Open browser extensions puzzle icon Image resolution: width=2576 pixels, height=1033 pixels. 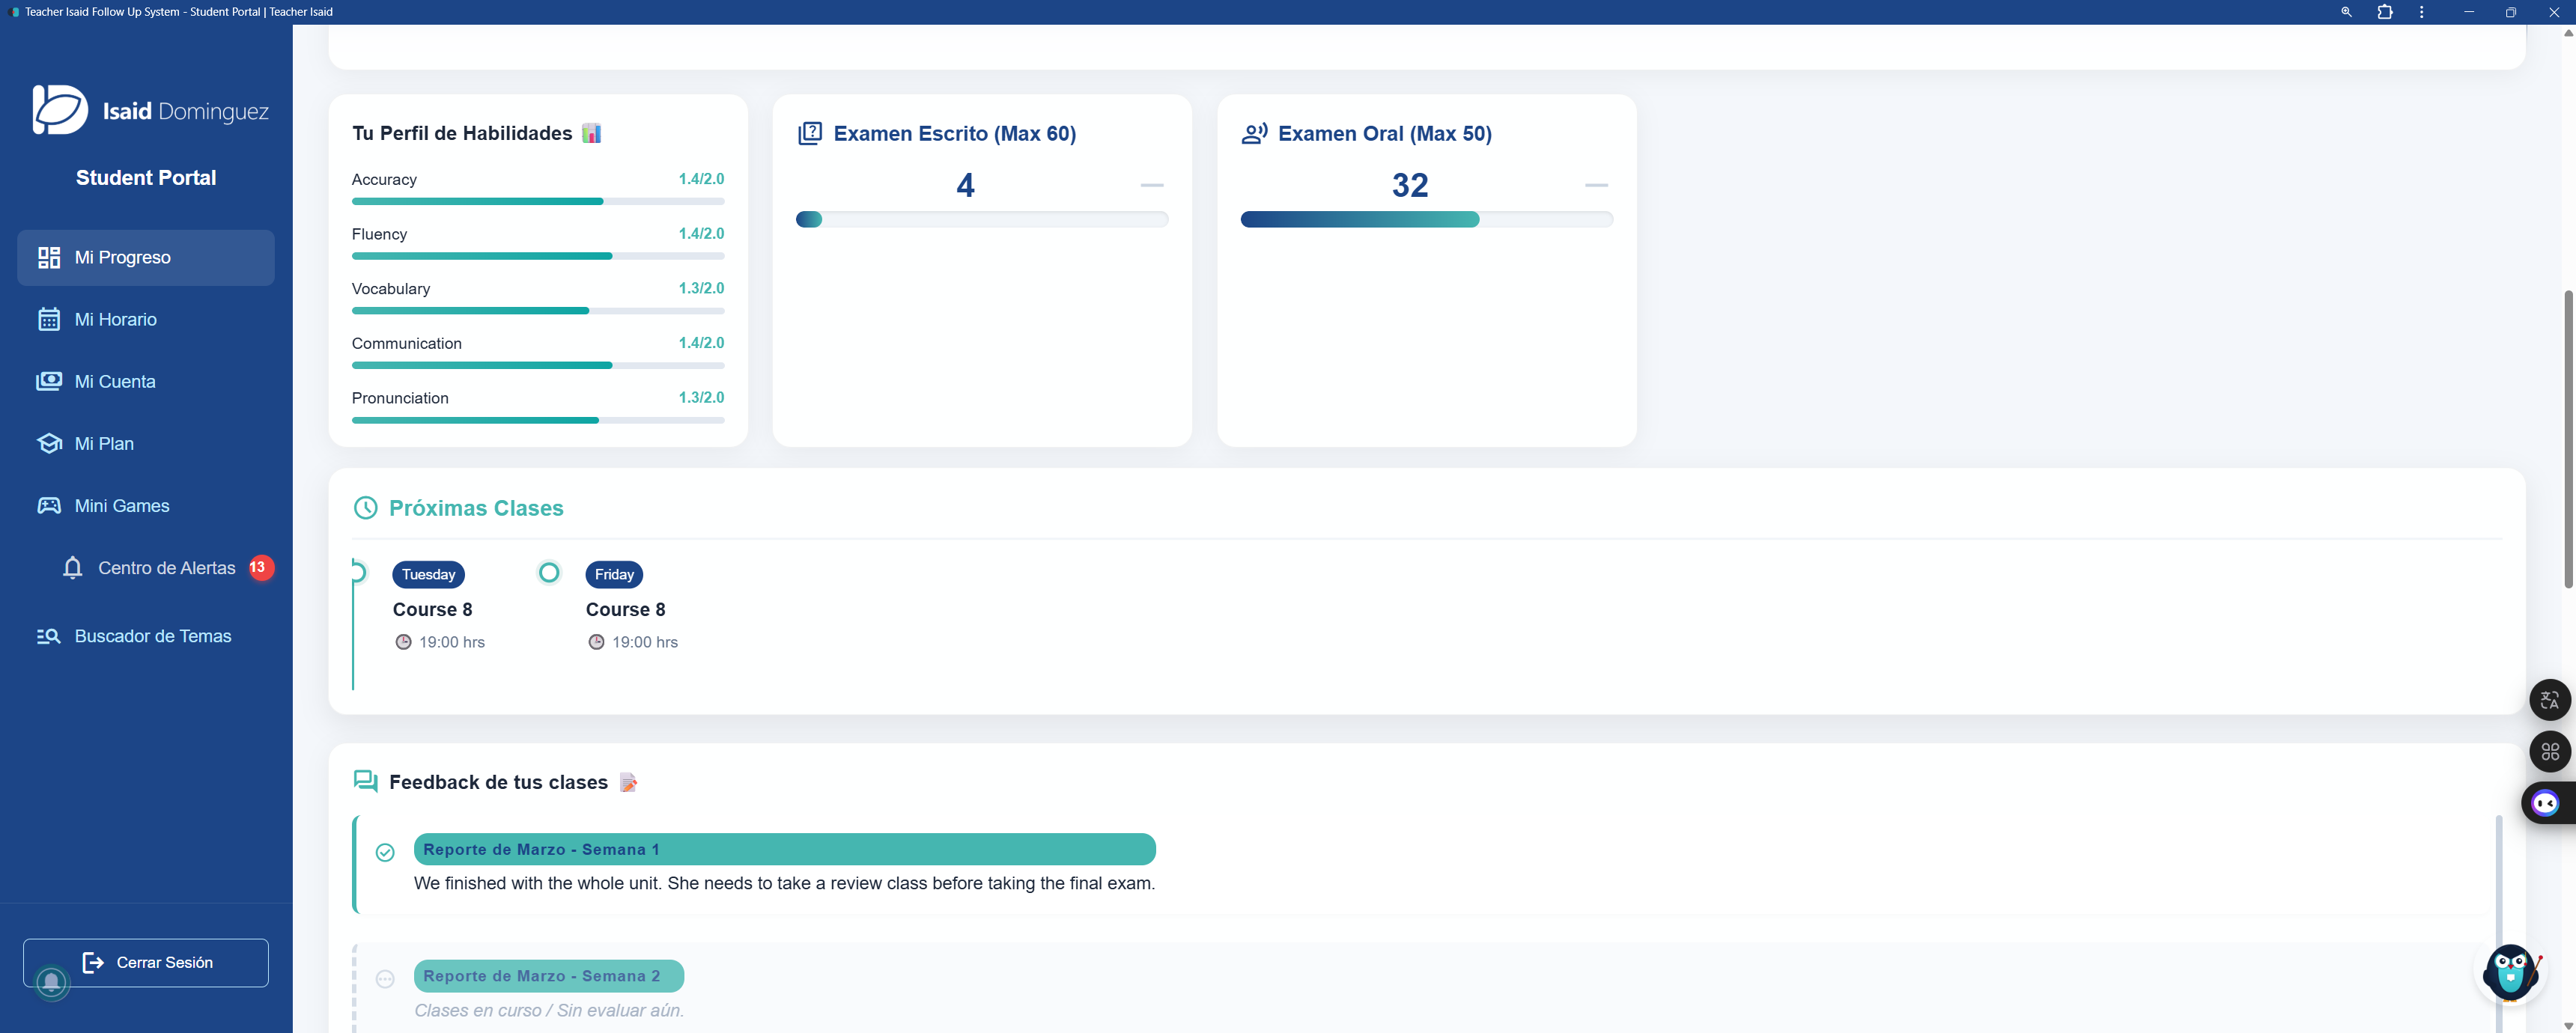point(2385,12)
